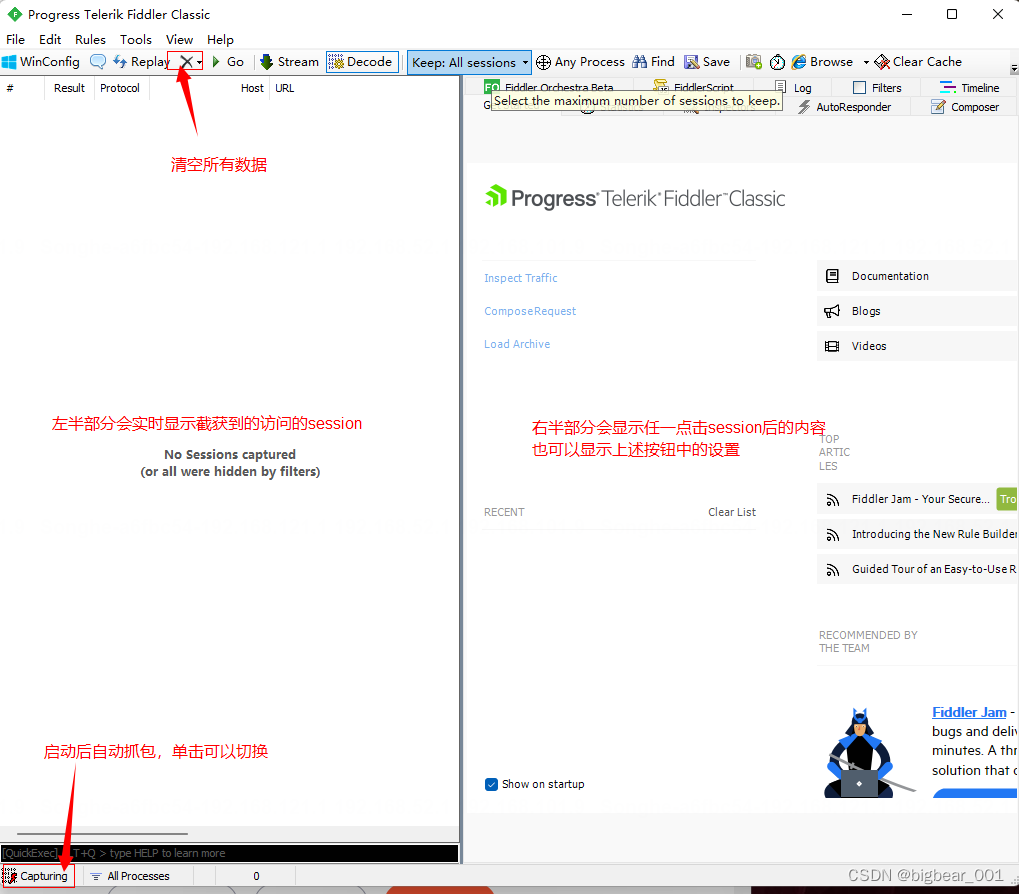
Task: Click the QuickExec command input box
Action: 229,853
